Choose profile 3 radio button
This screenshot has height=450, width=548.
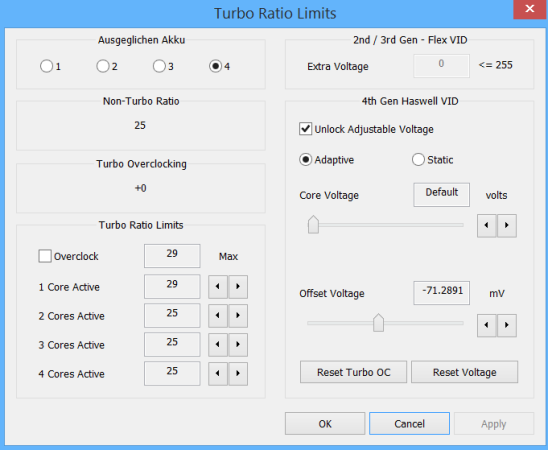159,66
